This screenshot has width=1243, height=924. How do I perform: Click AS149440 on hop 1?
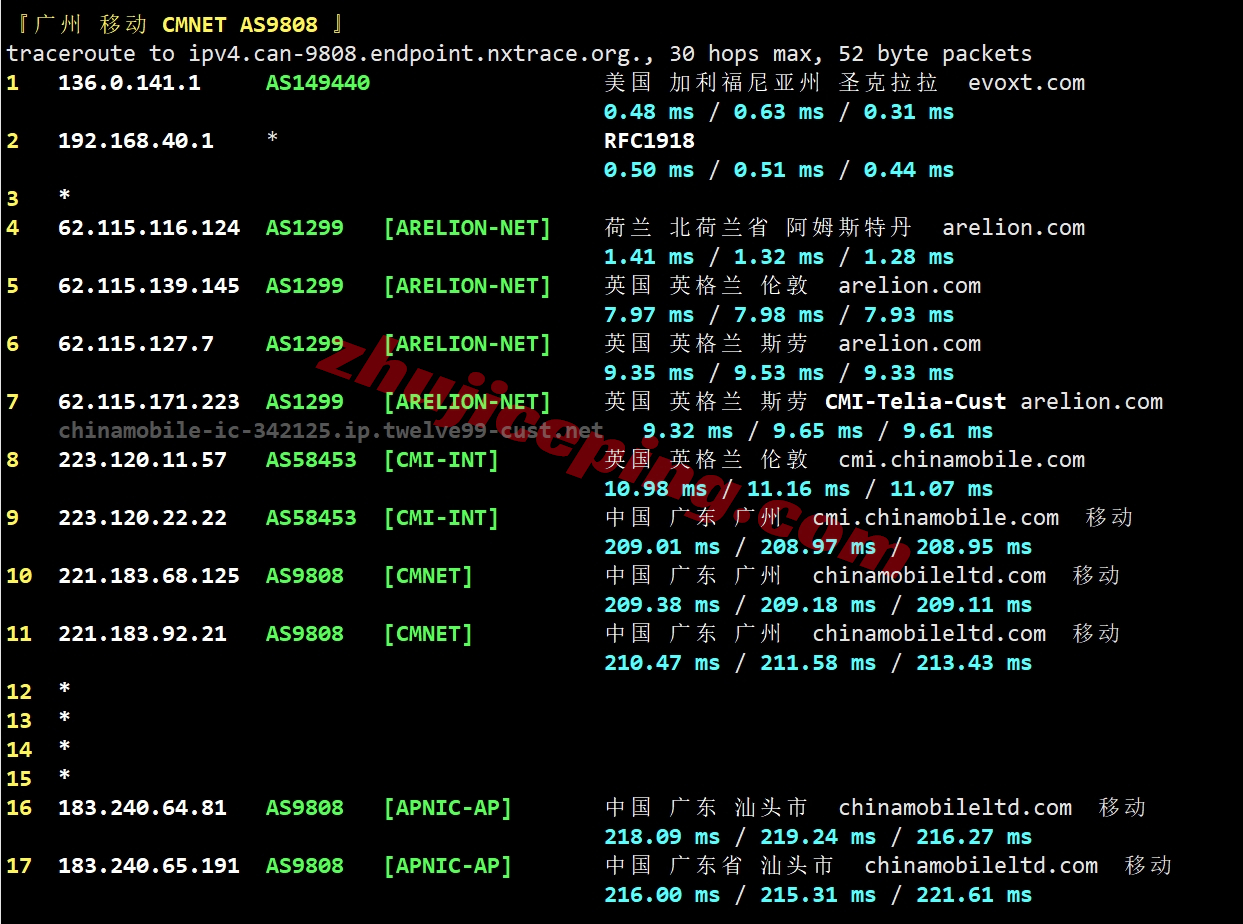point(318,83)
